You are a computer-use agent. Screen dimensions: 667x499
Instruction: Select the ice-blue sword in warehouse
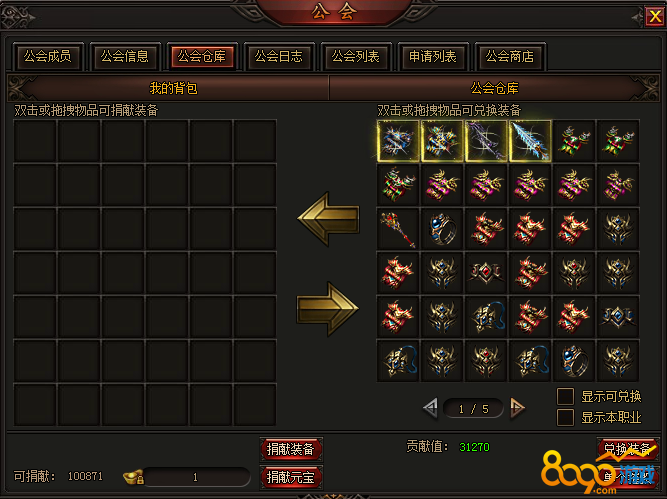click(x=530, y=141)
